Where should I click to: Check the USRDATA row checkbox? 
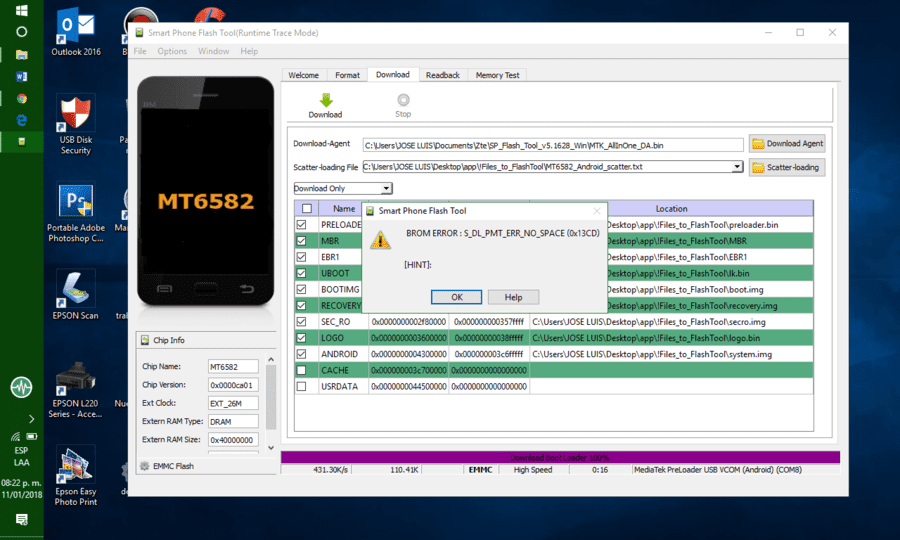[302, 386]
